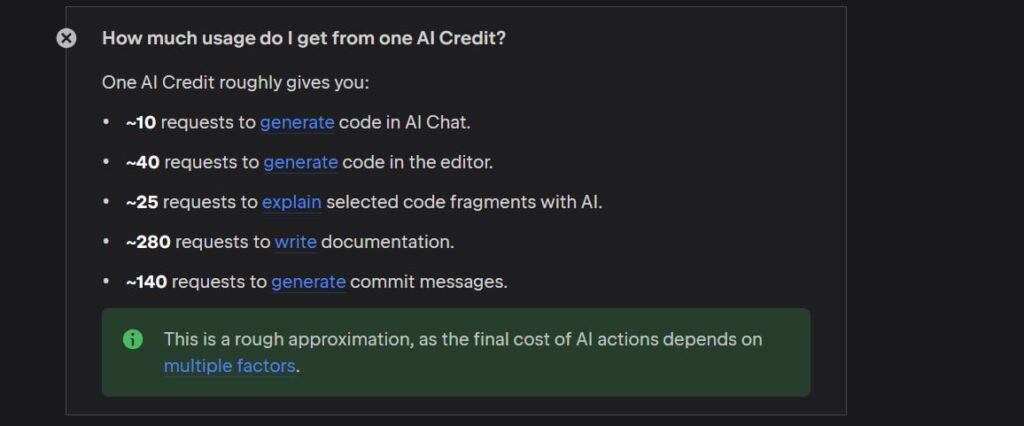The width and height of the screenshot is (1024, 426).
Task: Click the bold ~40 requests figure
Action: [x=143, y=162]
